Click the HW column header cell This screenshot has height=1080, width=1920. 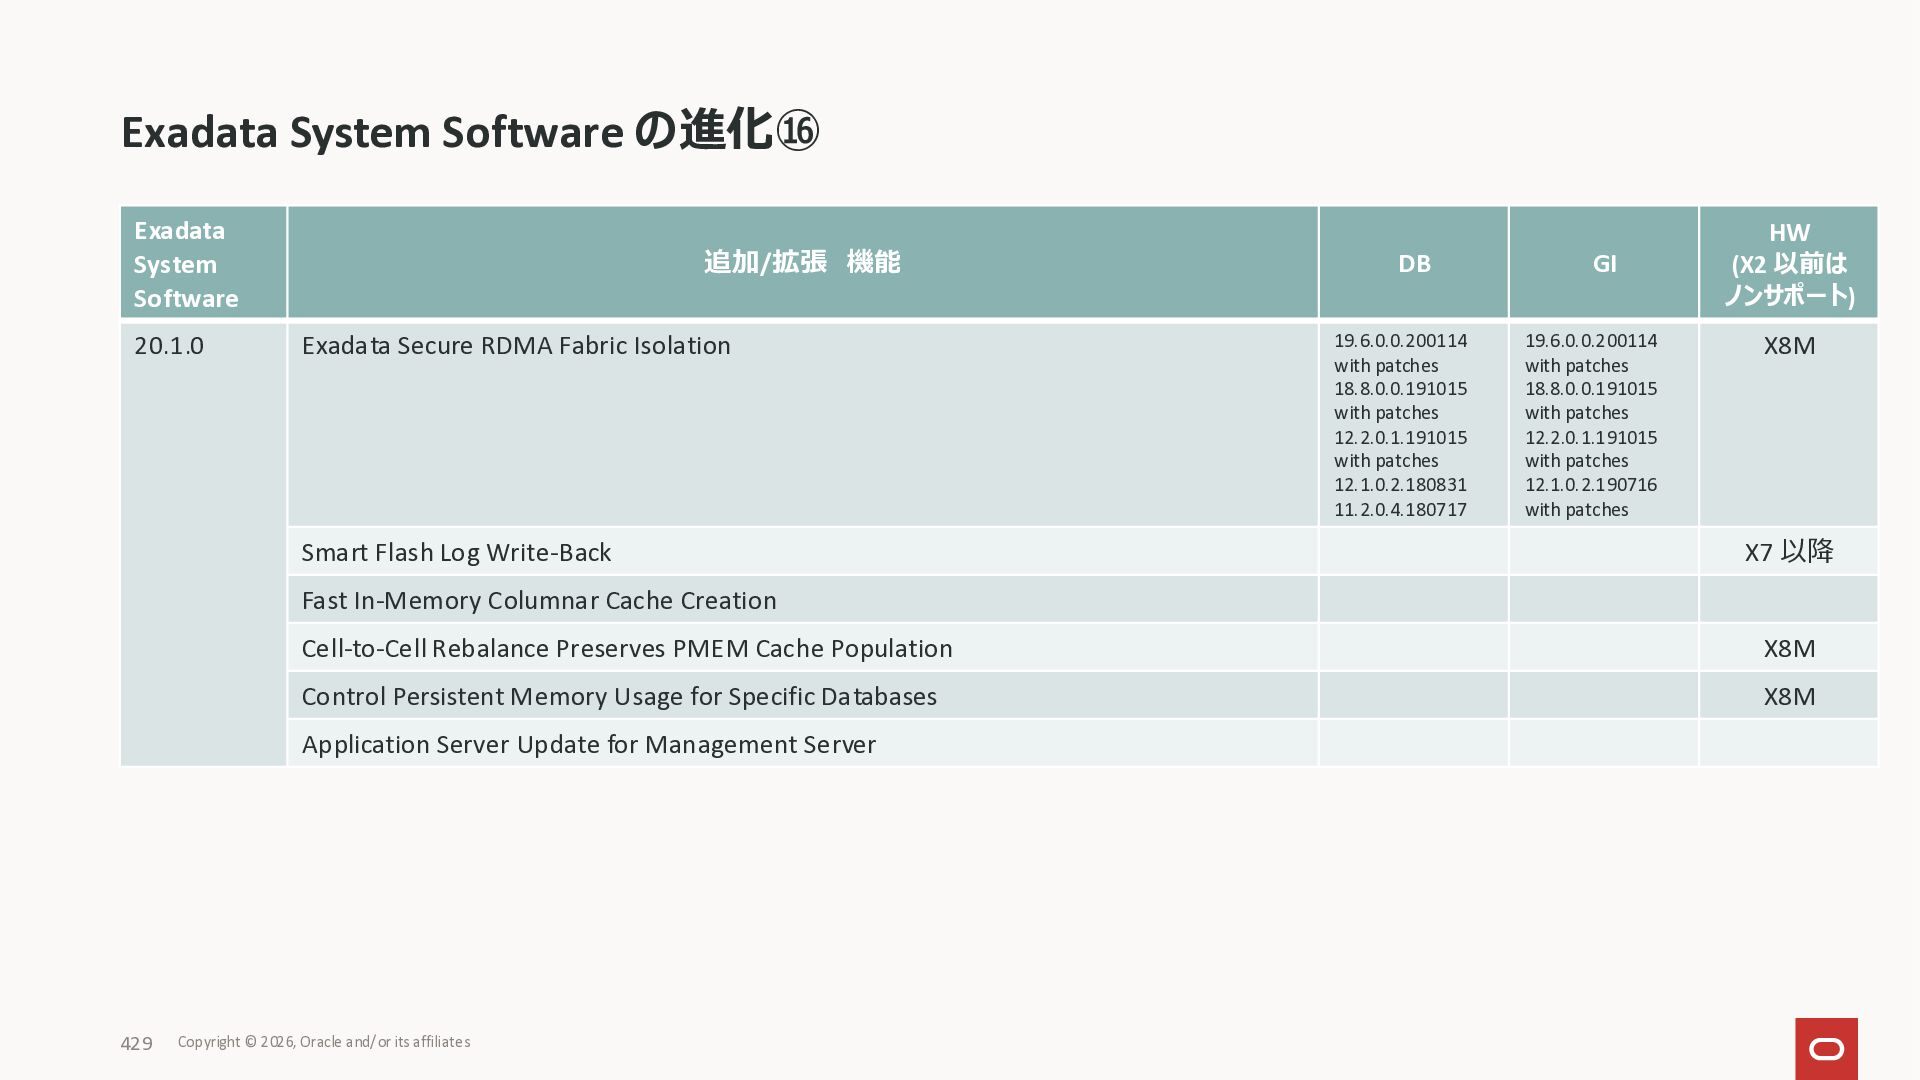[x=1788, y=263]
